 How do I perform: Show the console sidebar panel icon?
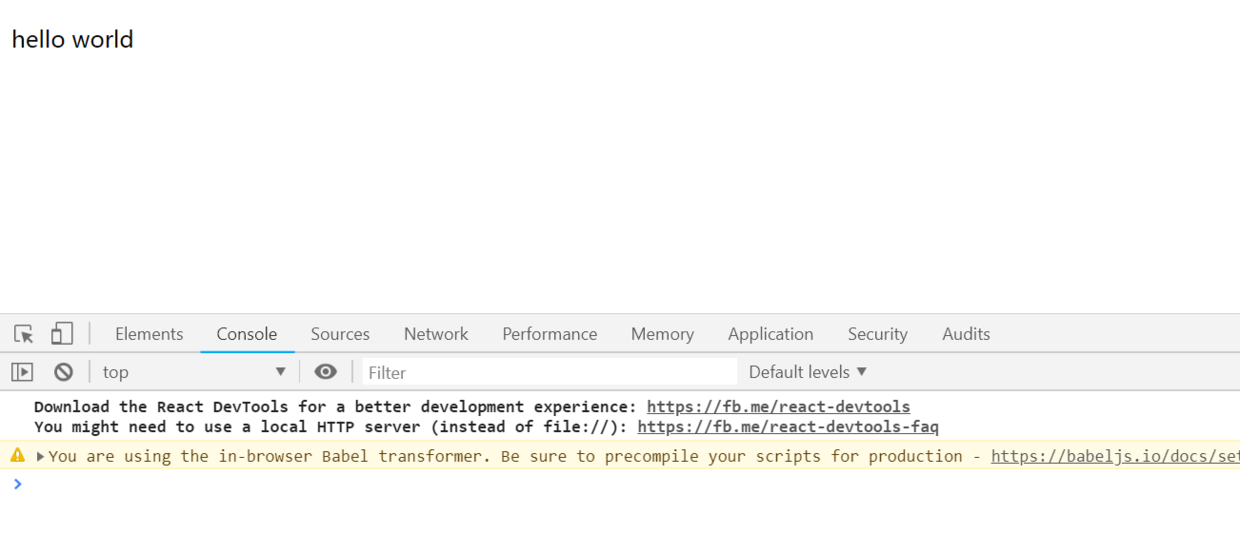pos(22,372)
